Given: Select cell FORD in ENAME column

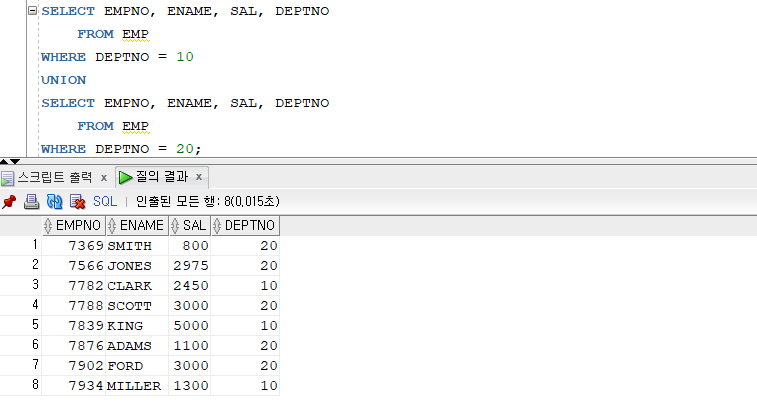Looking at the screenshot, I should tap(137, 366).
